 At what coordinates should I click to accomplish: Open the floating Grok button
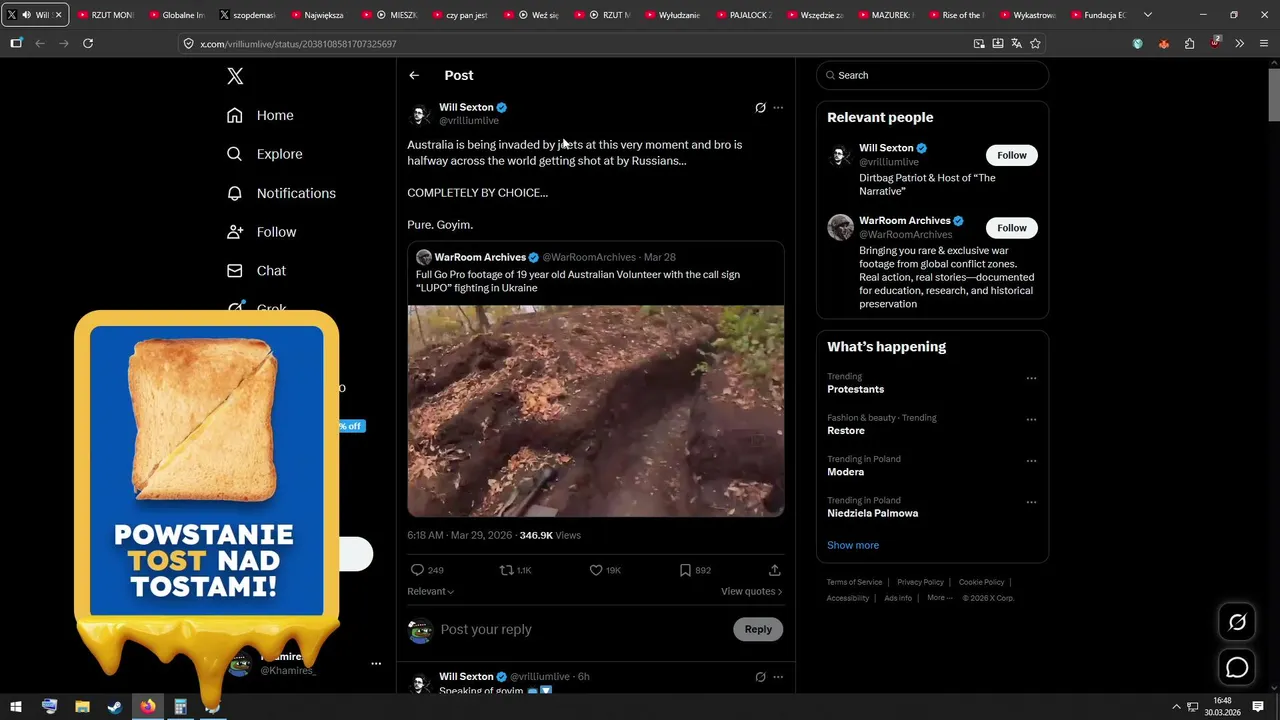1237,622
